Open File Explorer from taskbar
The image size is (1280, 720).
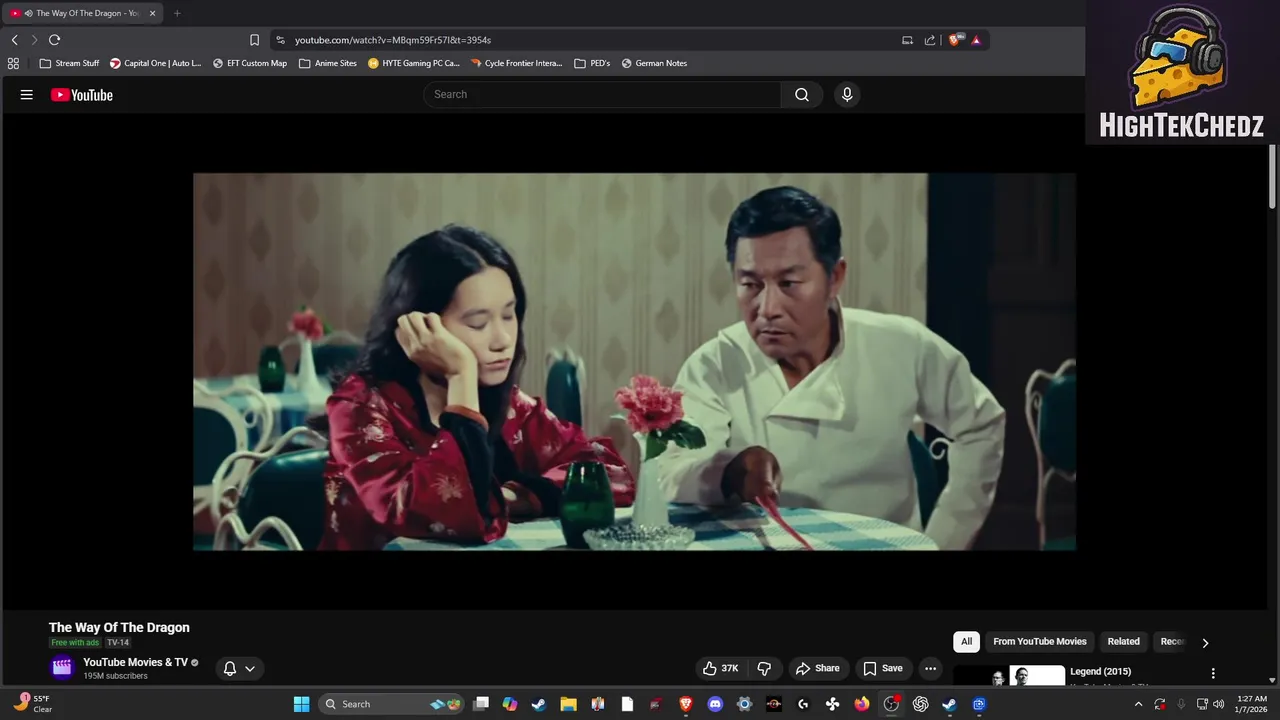pyautogui.click(x=568, y=704)
